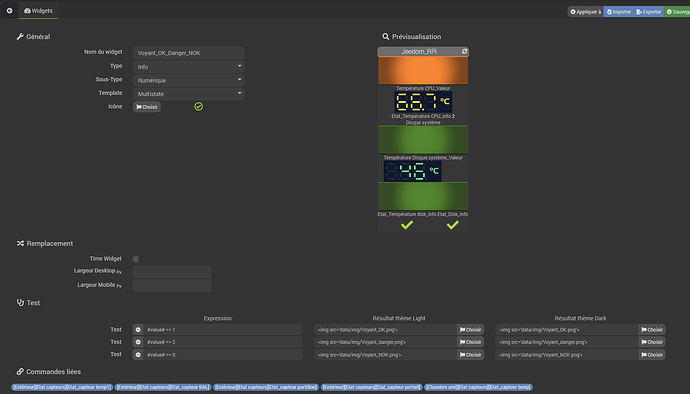Click the Température CPU_Valeur label

423,88
